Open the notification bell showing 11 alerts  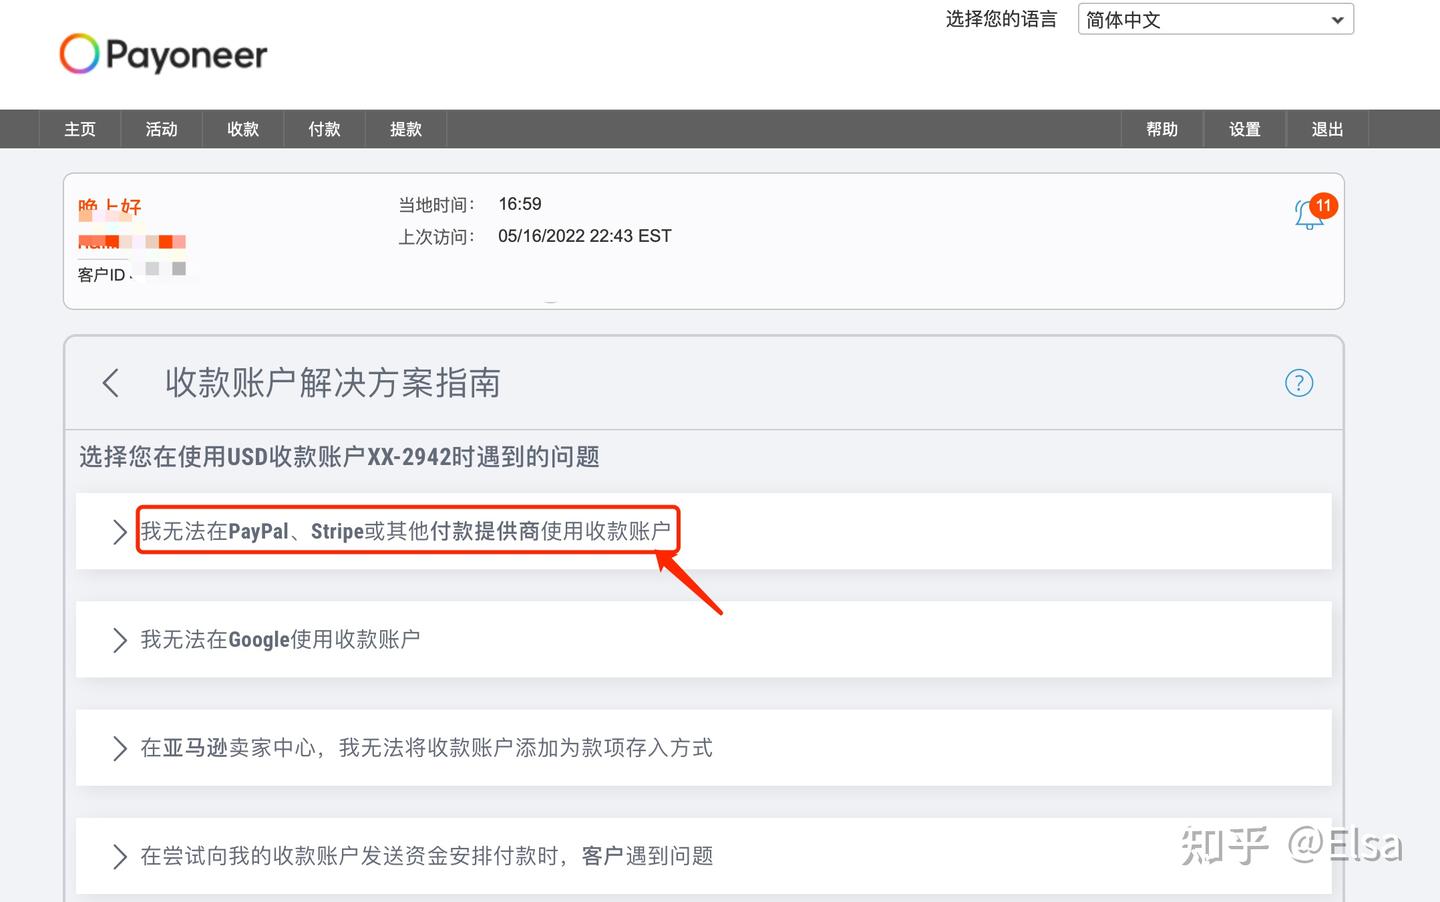click(1308, 214)
